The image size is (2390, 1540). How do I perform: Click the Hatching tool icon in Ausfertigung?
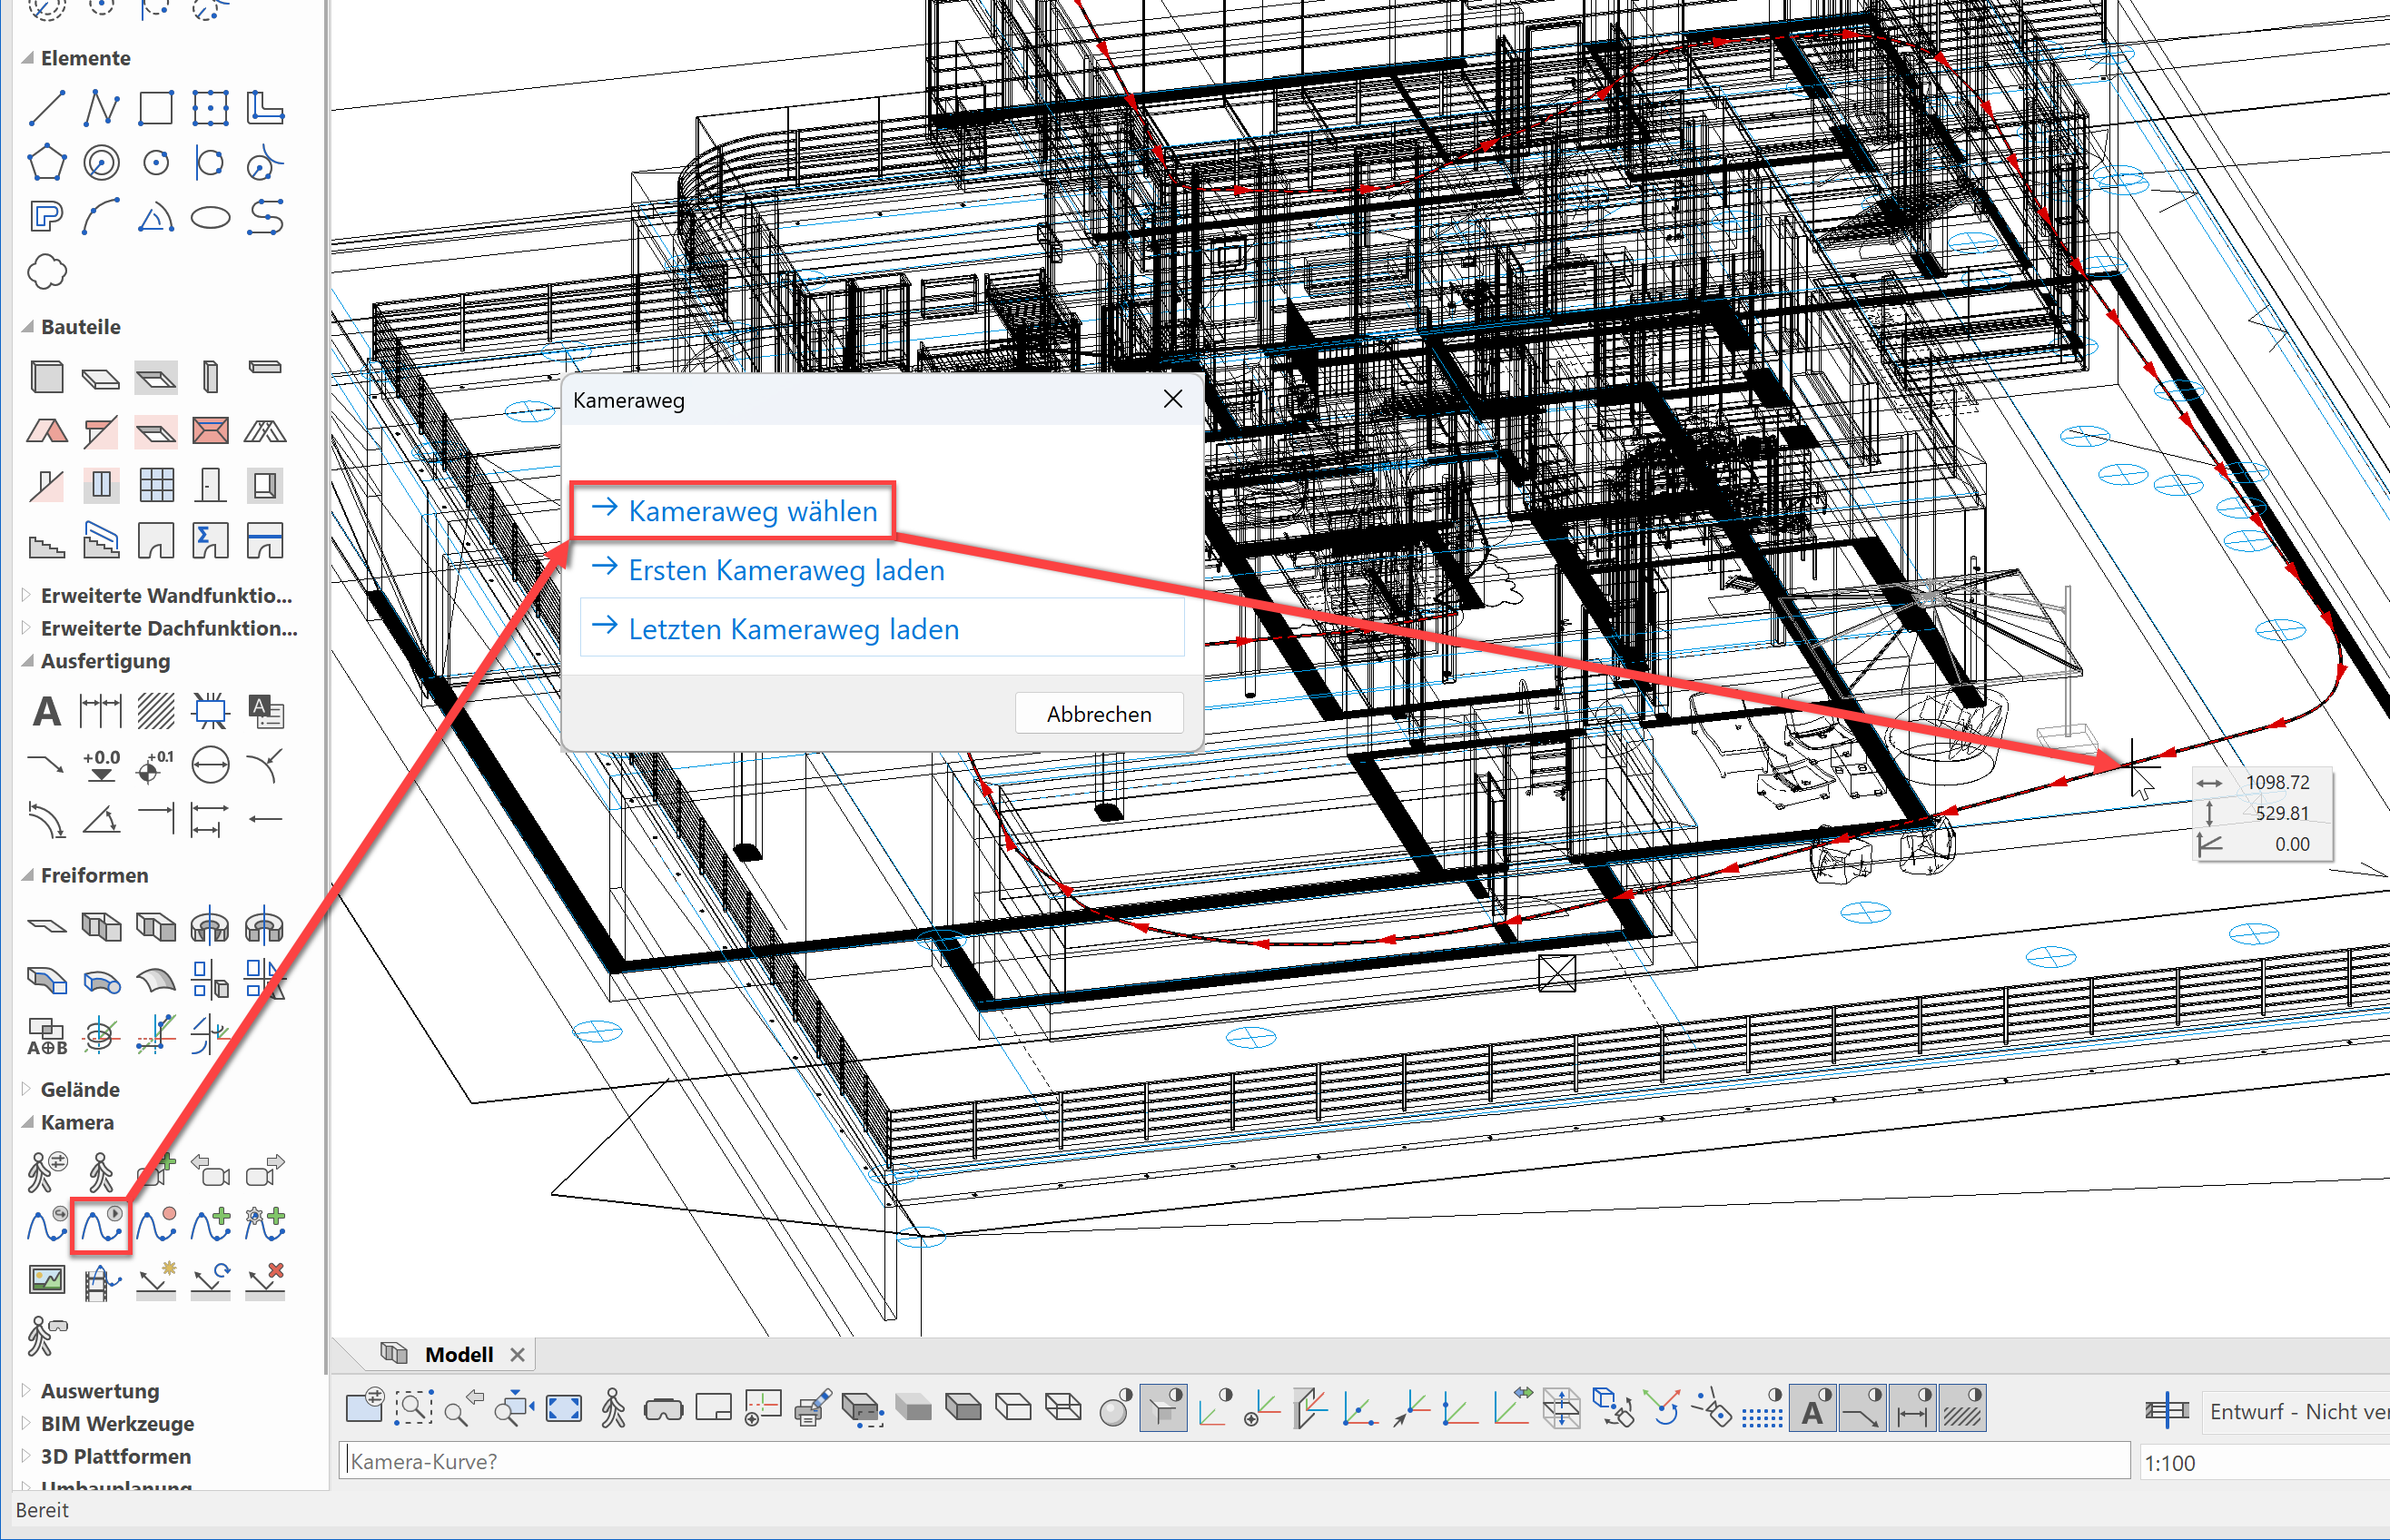tap(155, 712)
